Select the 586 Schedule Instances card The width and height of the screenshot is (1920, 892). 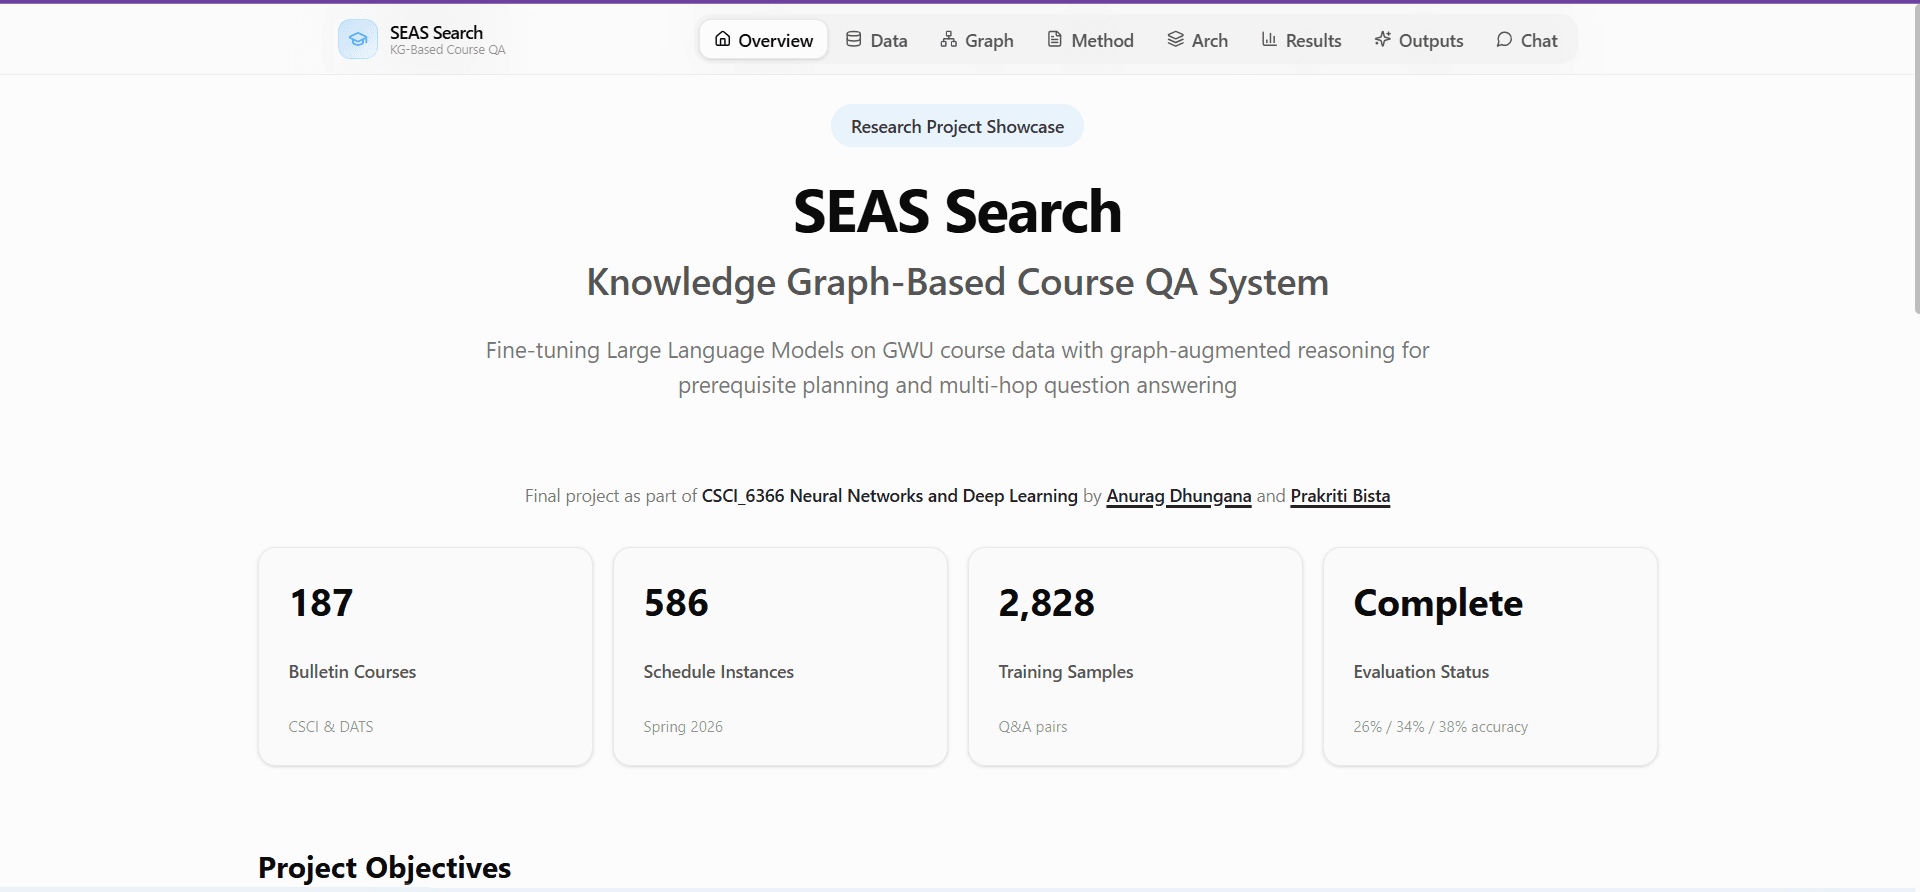click(x=780, y=656)
